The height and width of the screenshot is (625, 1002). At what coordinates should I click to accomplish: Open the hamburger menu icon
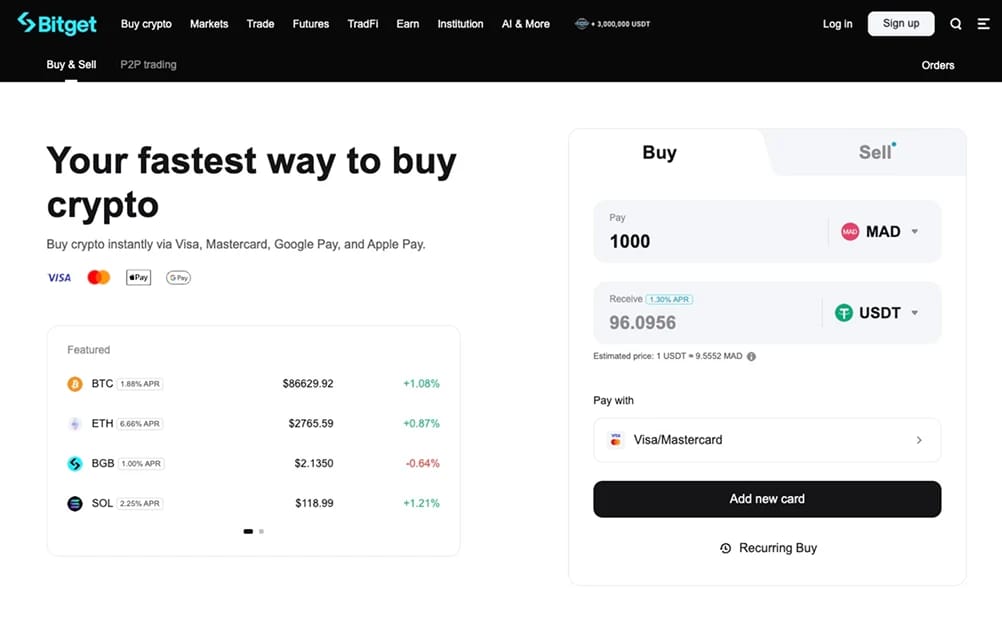(983, 24)
